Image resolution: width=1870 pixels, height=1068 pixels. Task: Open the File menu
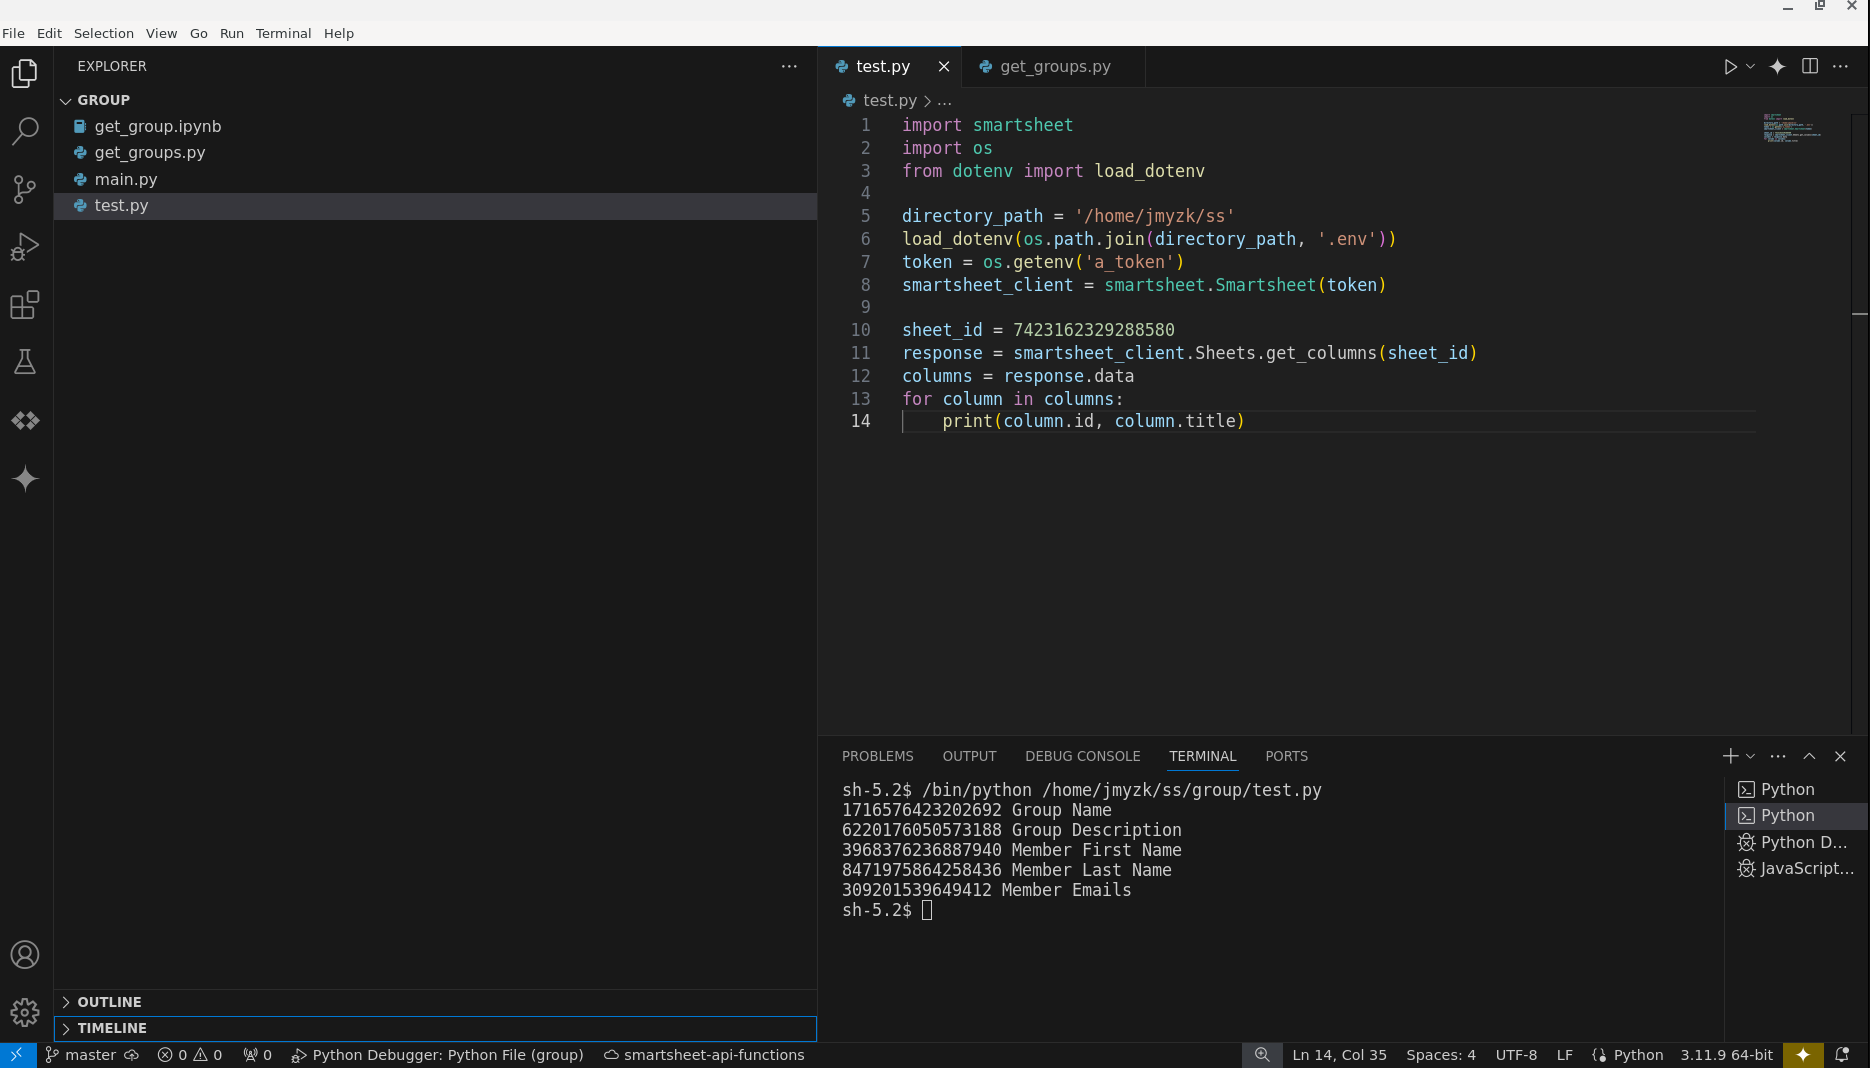pyautogui.click(x=13, y=33)
